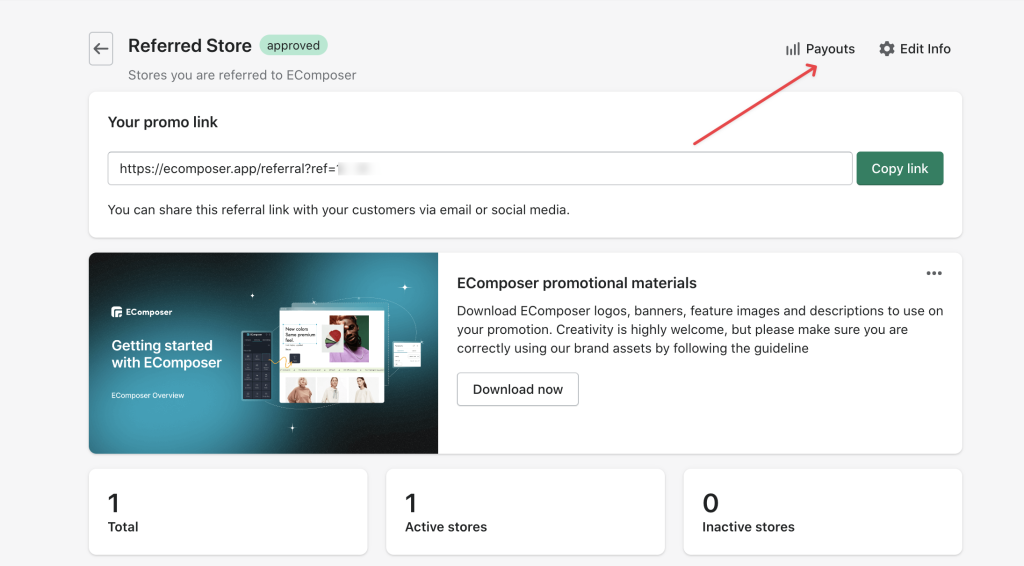The image size is (1024, 566).
Task: Open Edit Info settings
Action: pyautogui.click(x=914, y=49)
